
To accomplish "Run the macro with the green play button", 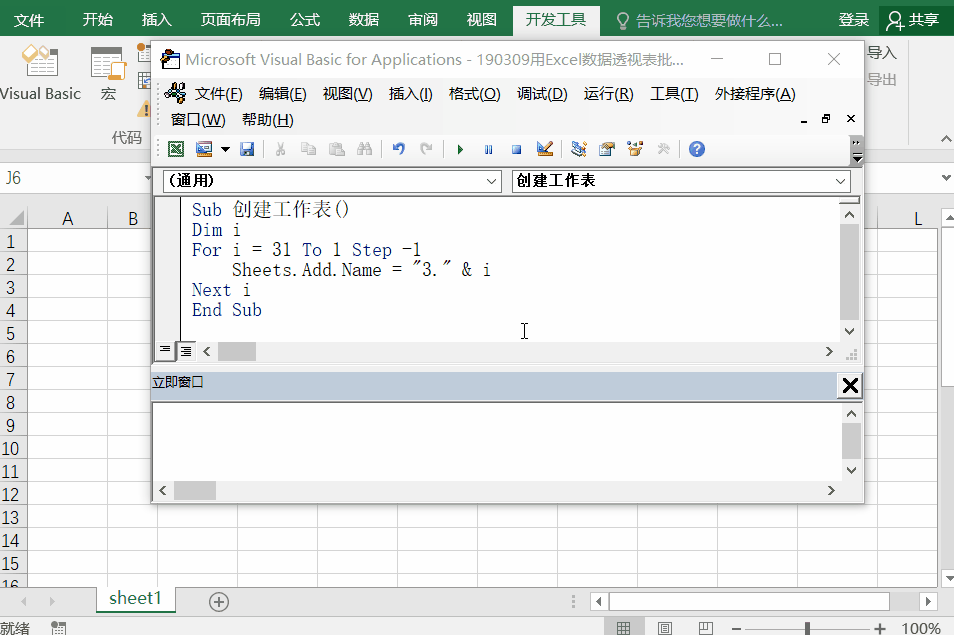I will click(x=461, y=149).
